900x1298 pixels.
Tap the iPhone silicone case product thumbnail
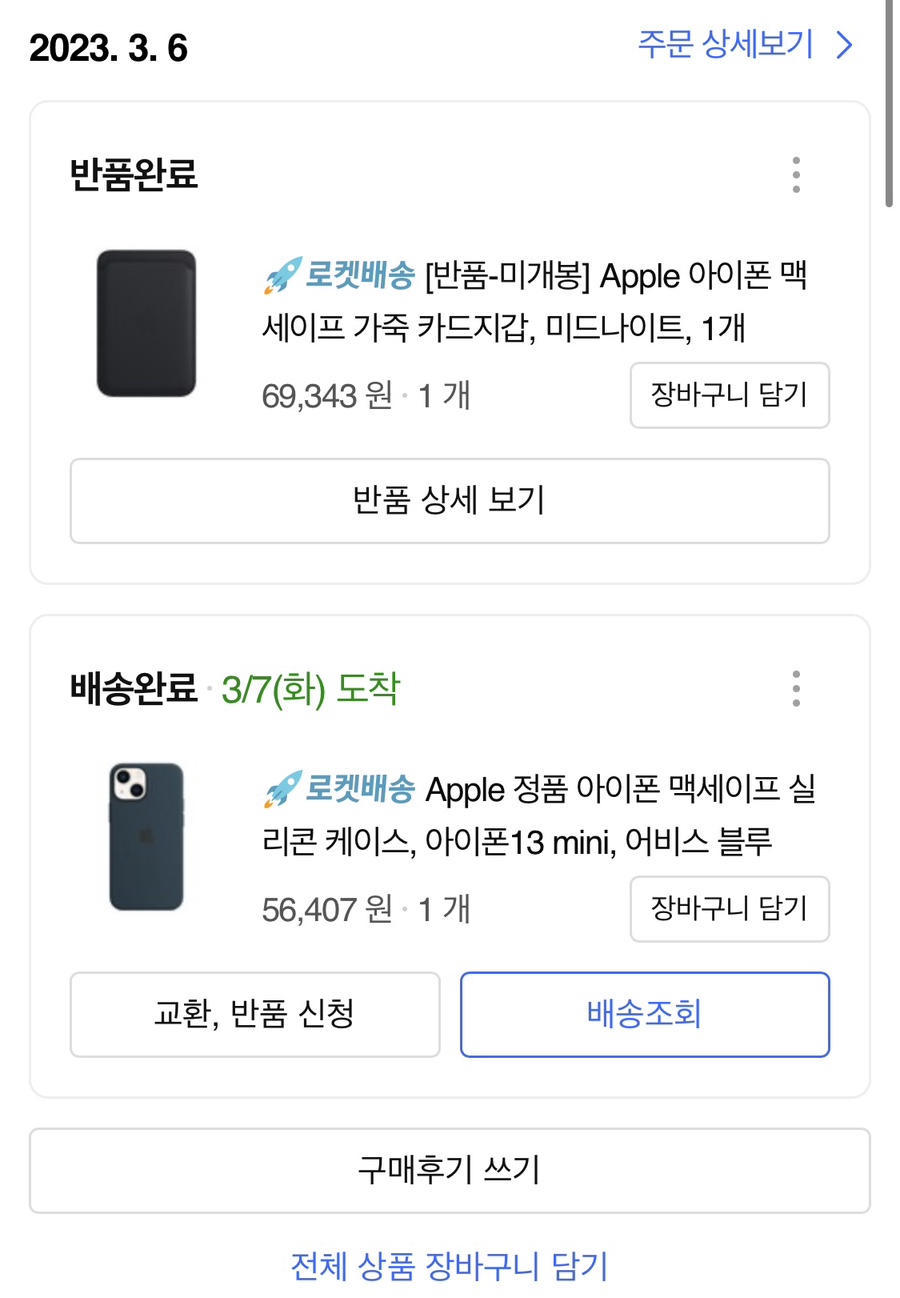point(146,836)
